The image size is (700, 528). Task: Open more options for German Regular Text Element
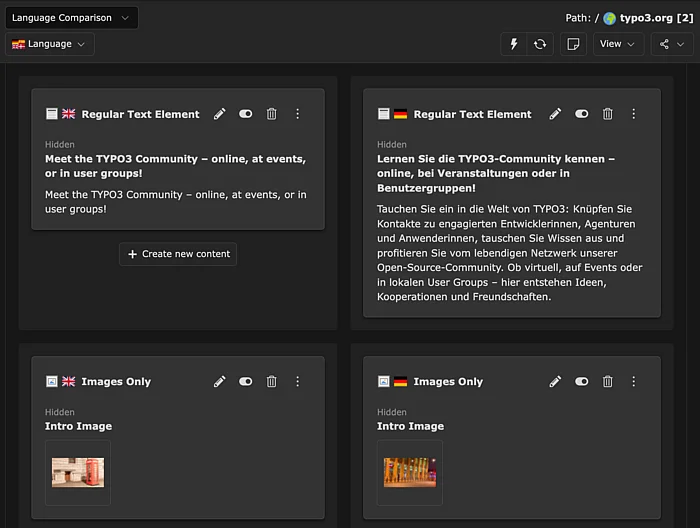coord(633,114)
